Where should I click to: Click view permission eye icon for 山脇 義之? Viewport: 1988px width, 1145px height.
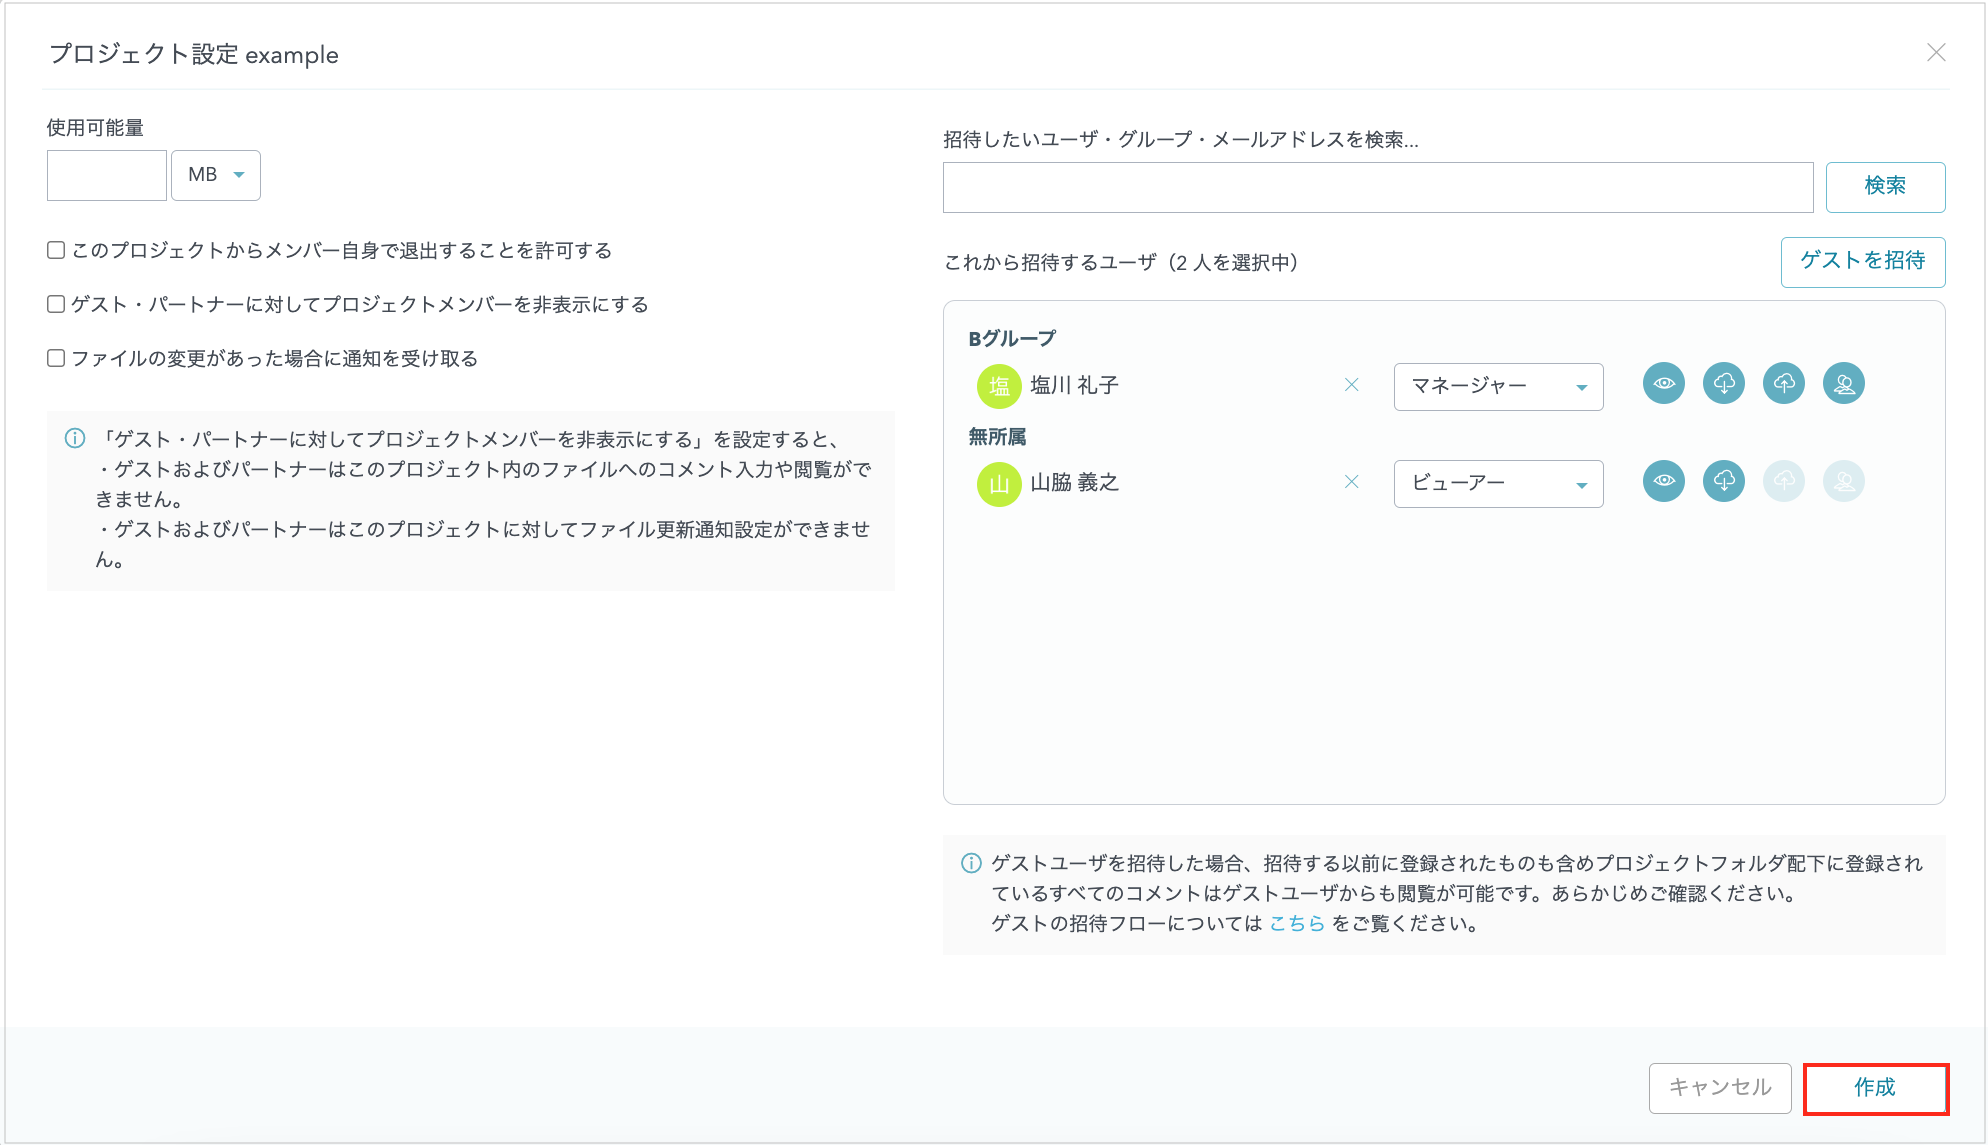pyautogui.click(x=1664, y=481)
